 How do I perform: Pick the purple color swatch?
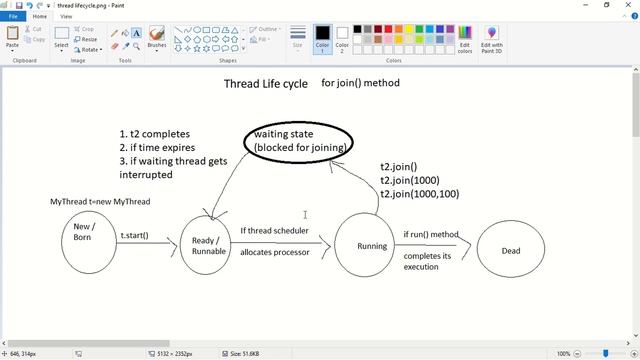(x=450, y=29)
